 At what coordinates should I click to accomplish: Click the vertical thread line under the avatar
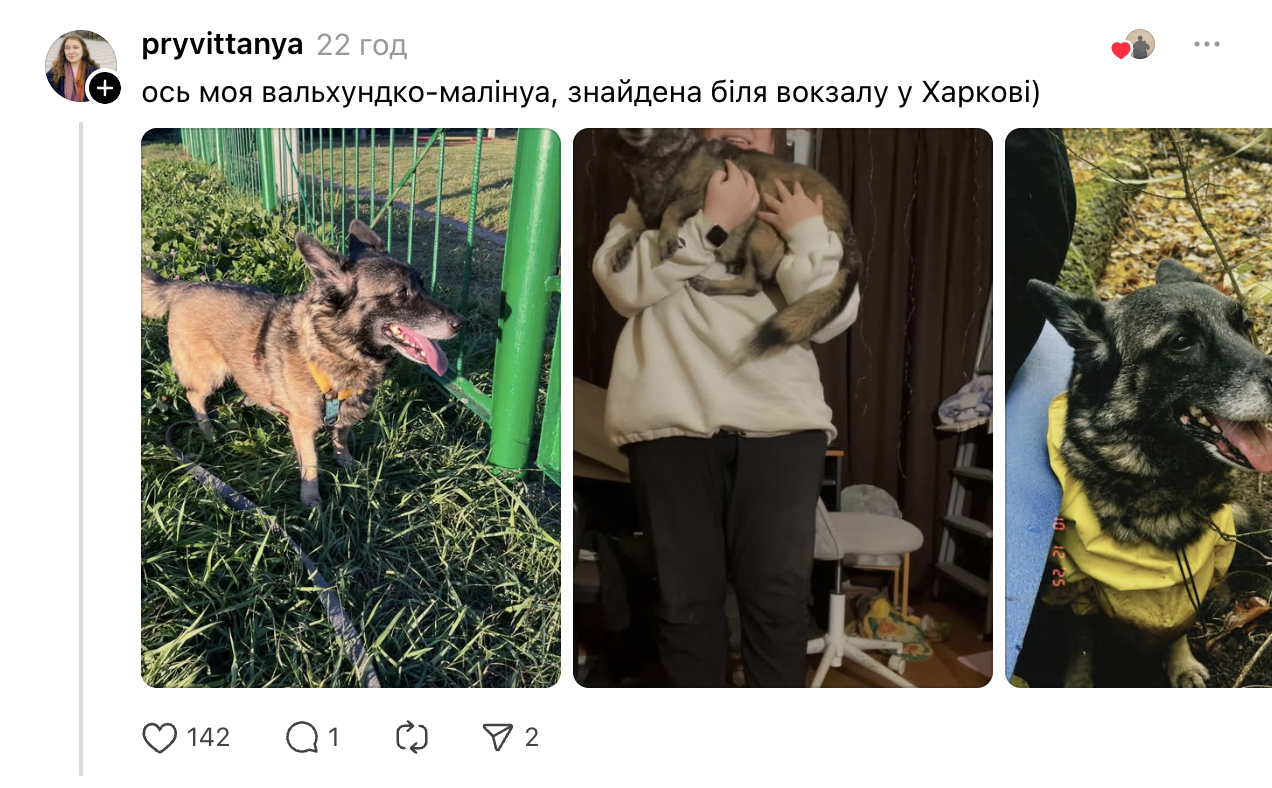(81, 448)
